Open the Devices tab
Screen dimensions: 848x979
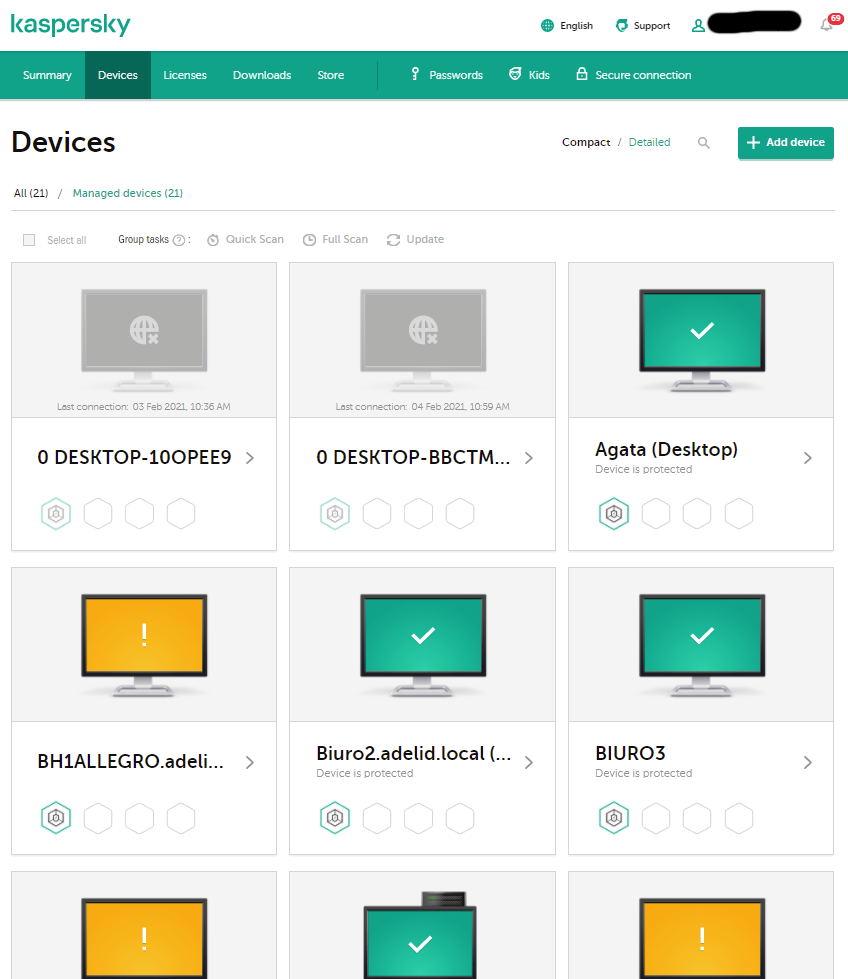117,75
